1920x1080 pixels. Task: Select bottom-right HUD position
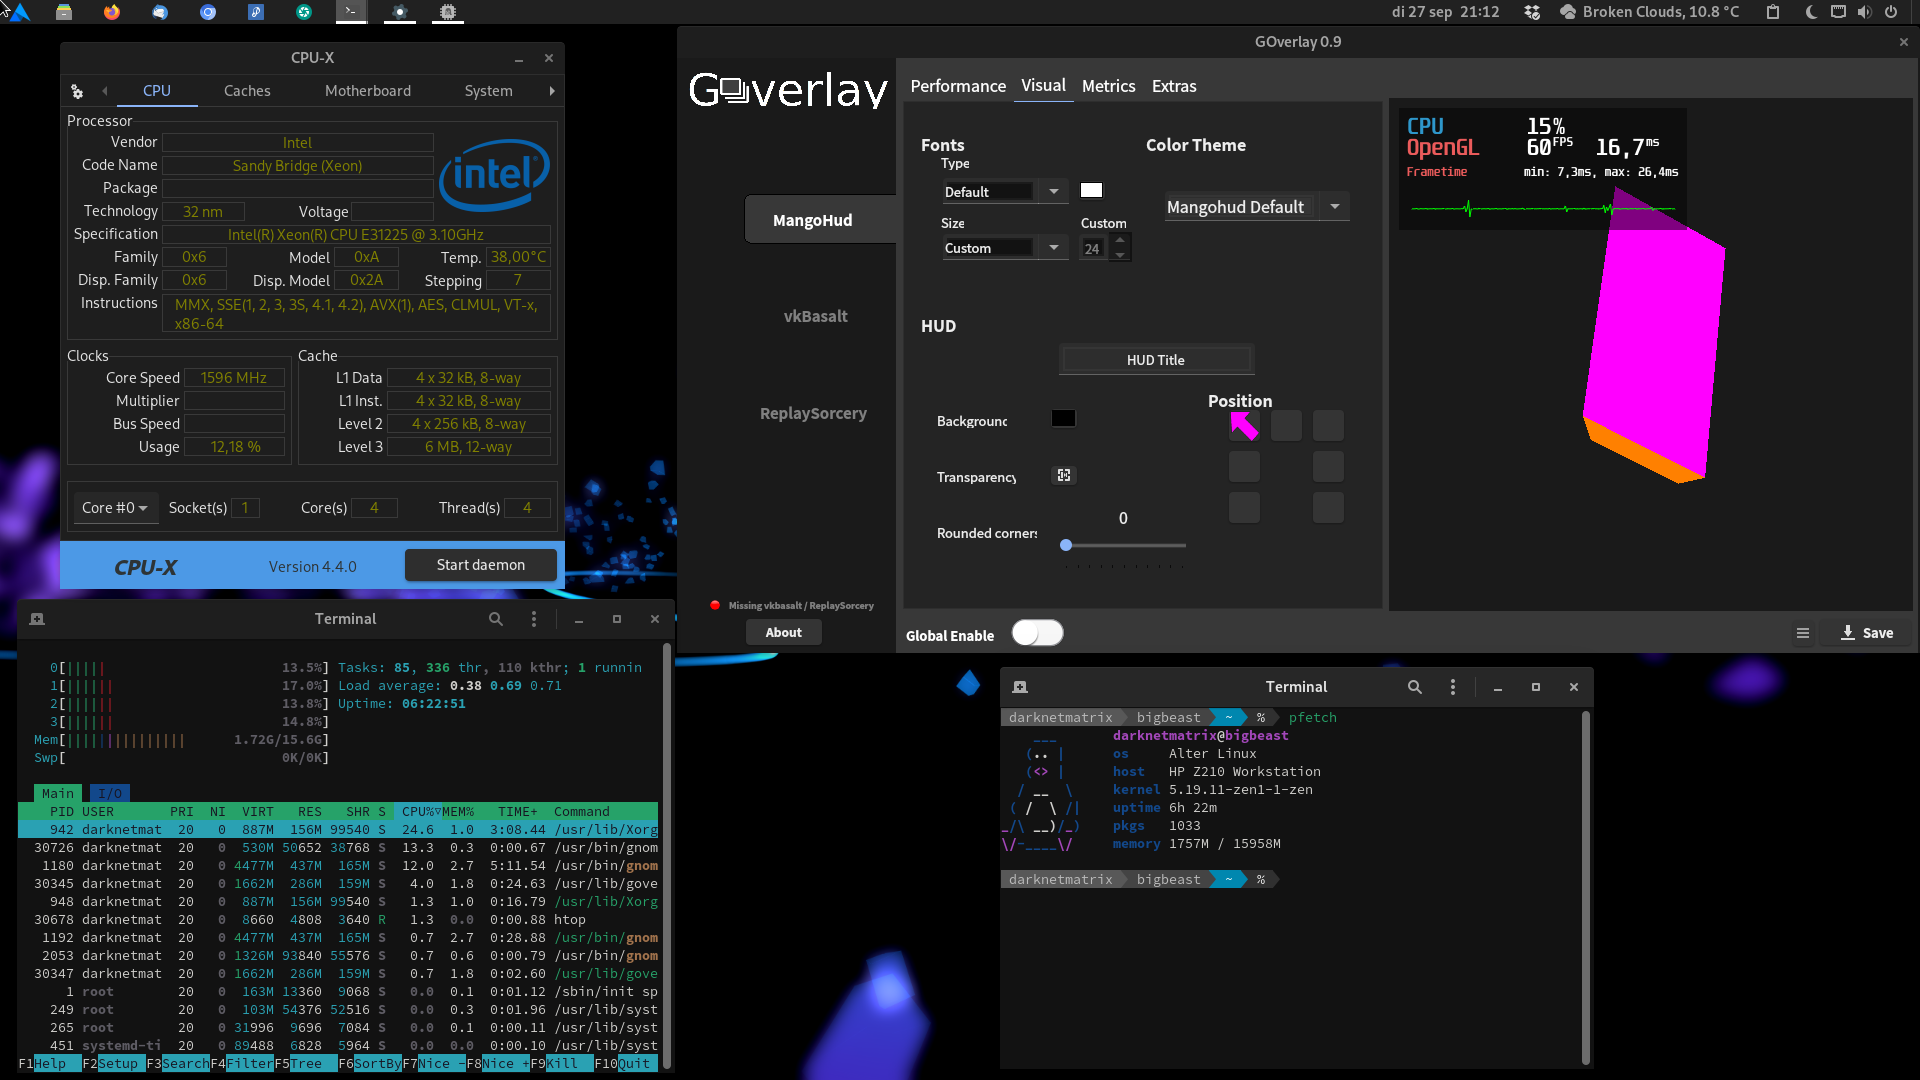point(1328,508)
